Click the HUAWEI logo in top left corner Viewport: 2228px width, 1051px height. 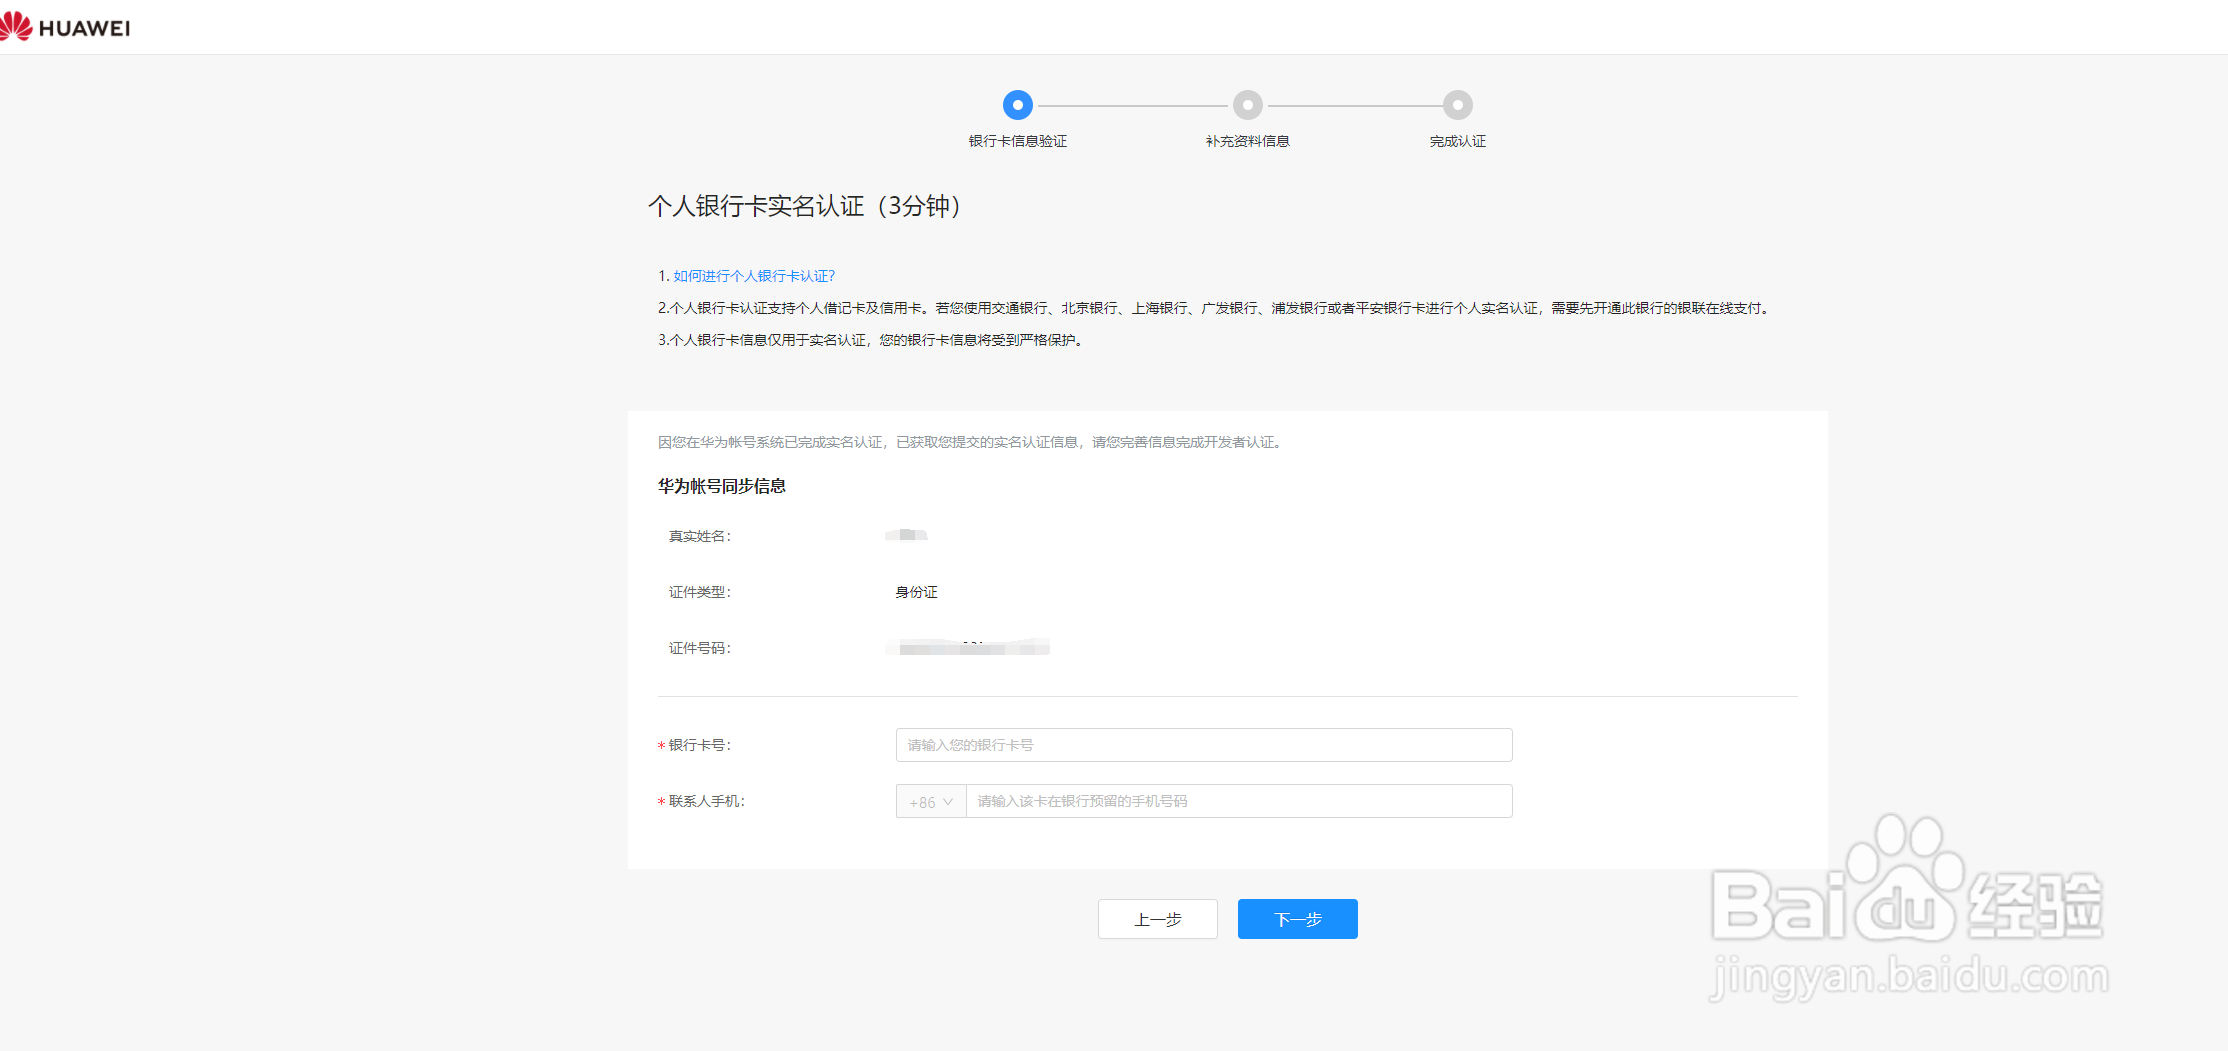pyautogui.click(x=66, y=26)
